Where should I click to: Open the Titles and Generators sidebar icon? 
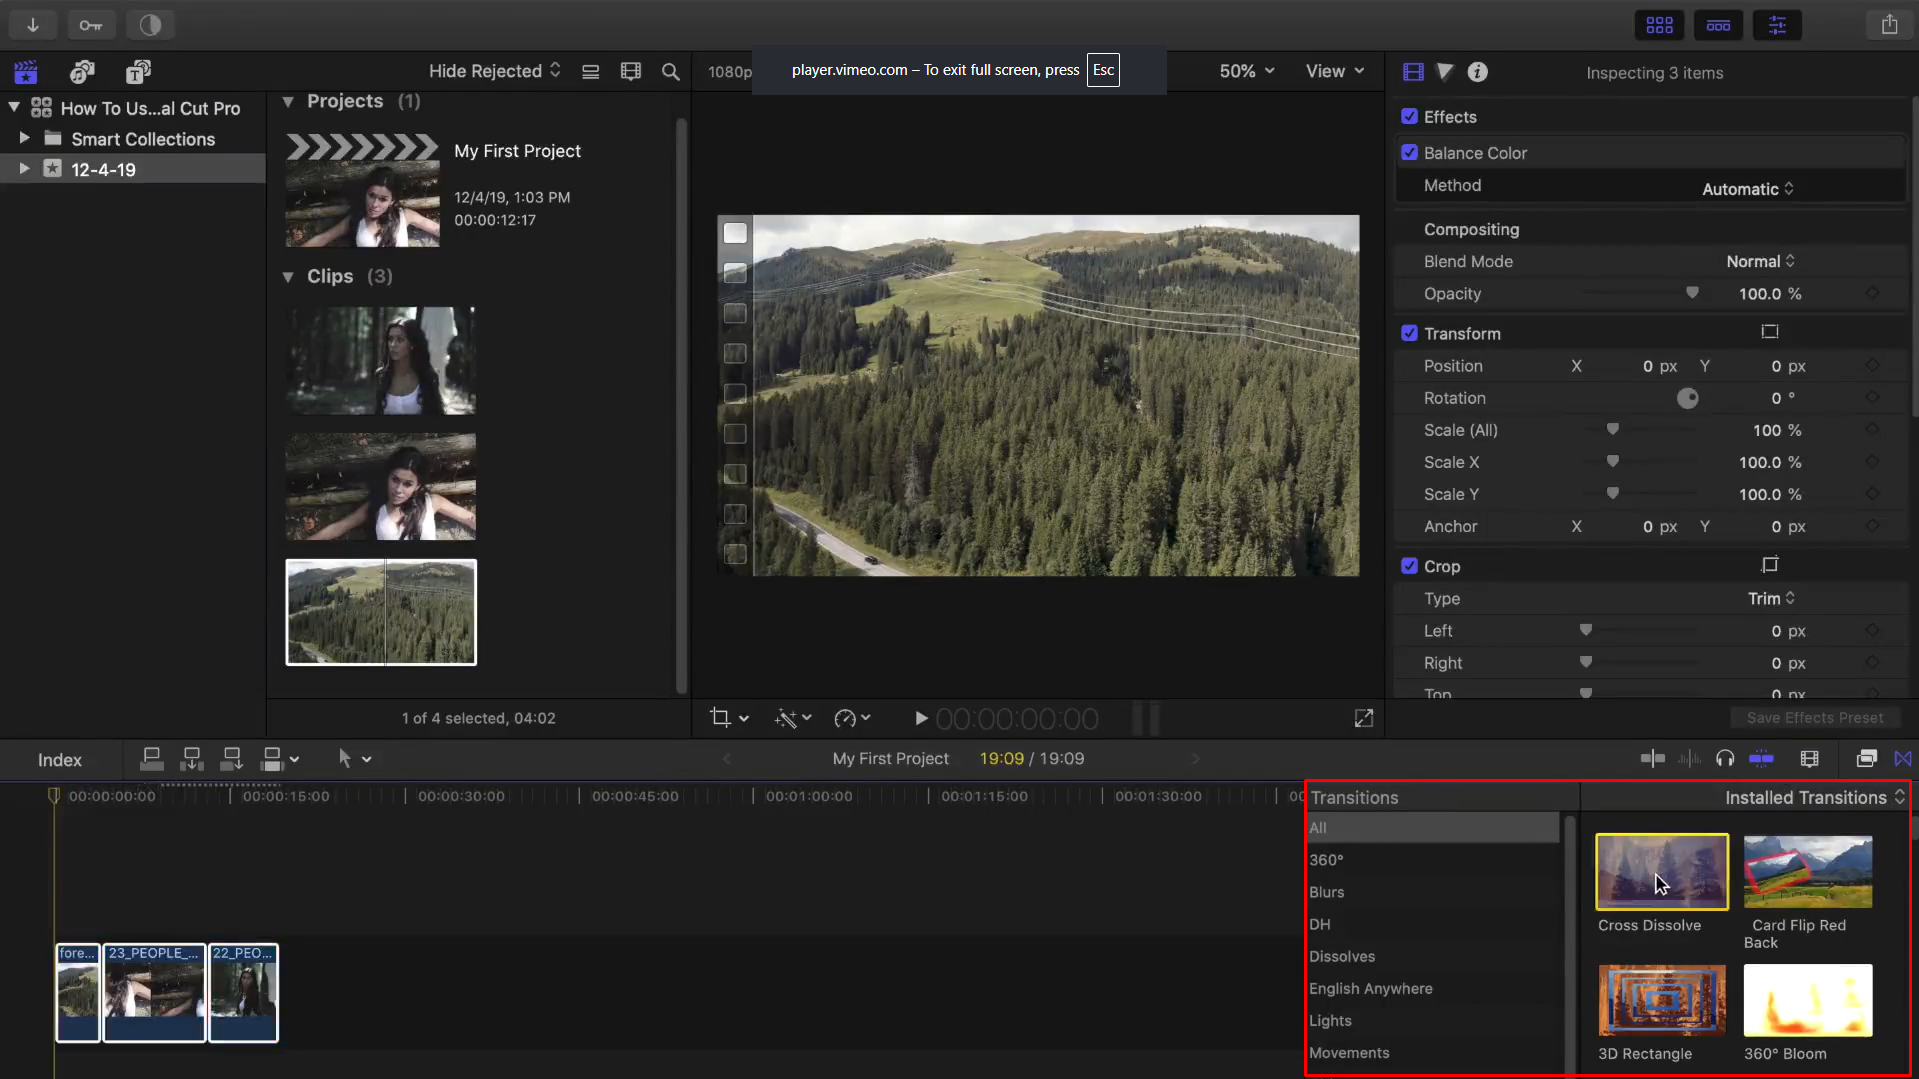138,71
